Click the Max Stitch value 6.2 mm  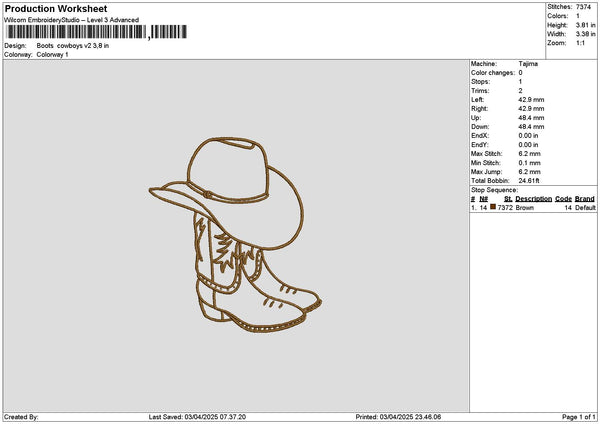(530, 153)
